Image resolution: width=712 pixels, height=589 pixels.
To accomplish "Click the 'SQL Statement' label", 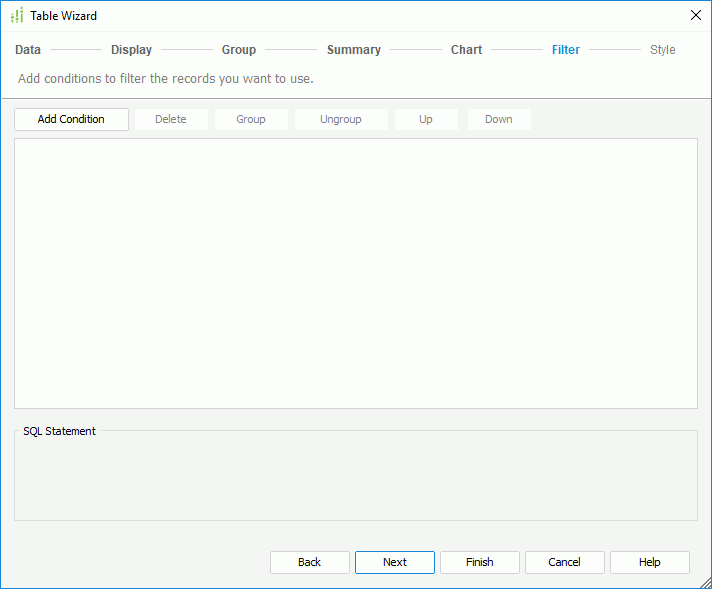I will [x=59, y=431].
